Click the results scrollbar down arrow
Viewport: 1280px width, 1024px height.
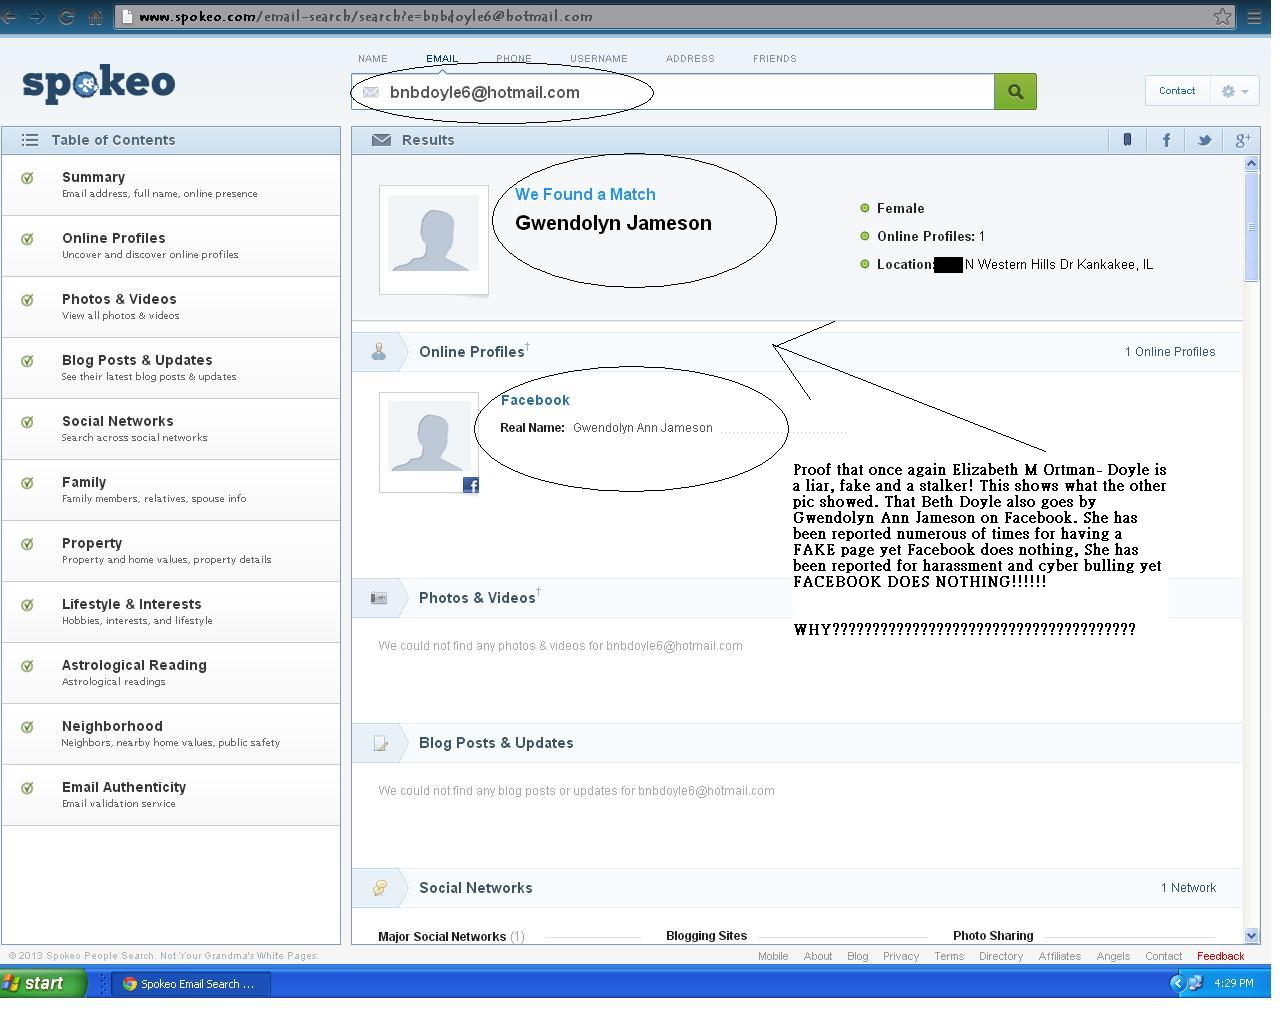[x=1251, y=936]
